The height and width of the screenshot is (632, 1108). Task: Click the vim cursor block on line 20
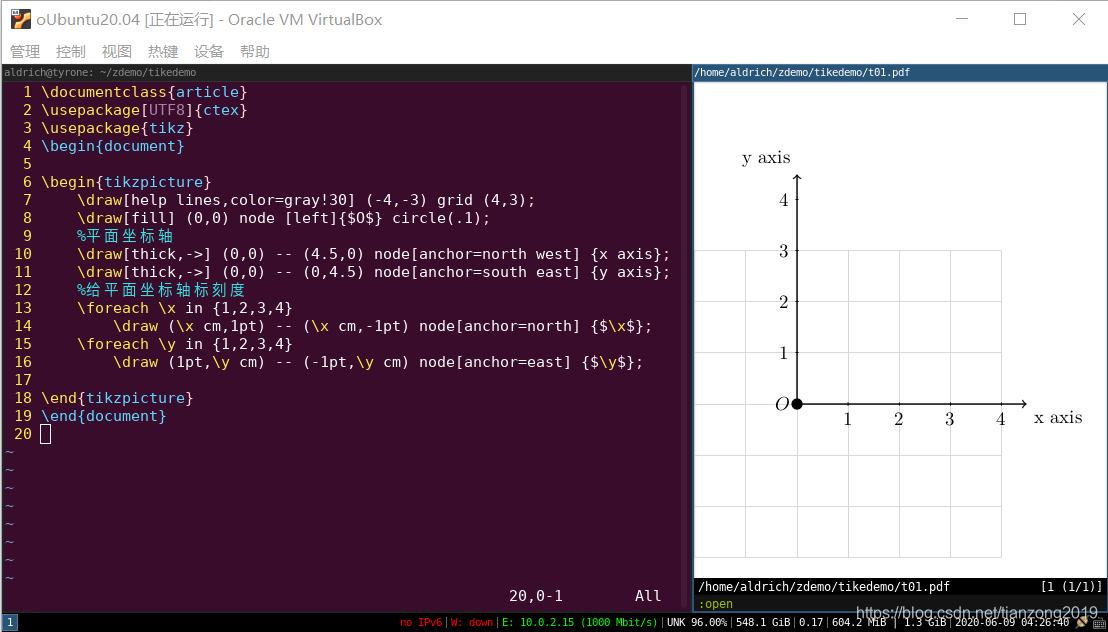[45, 434]
